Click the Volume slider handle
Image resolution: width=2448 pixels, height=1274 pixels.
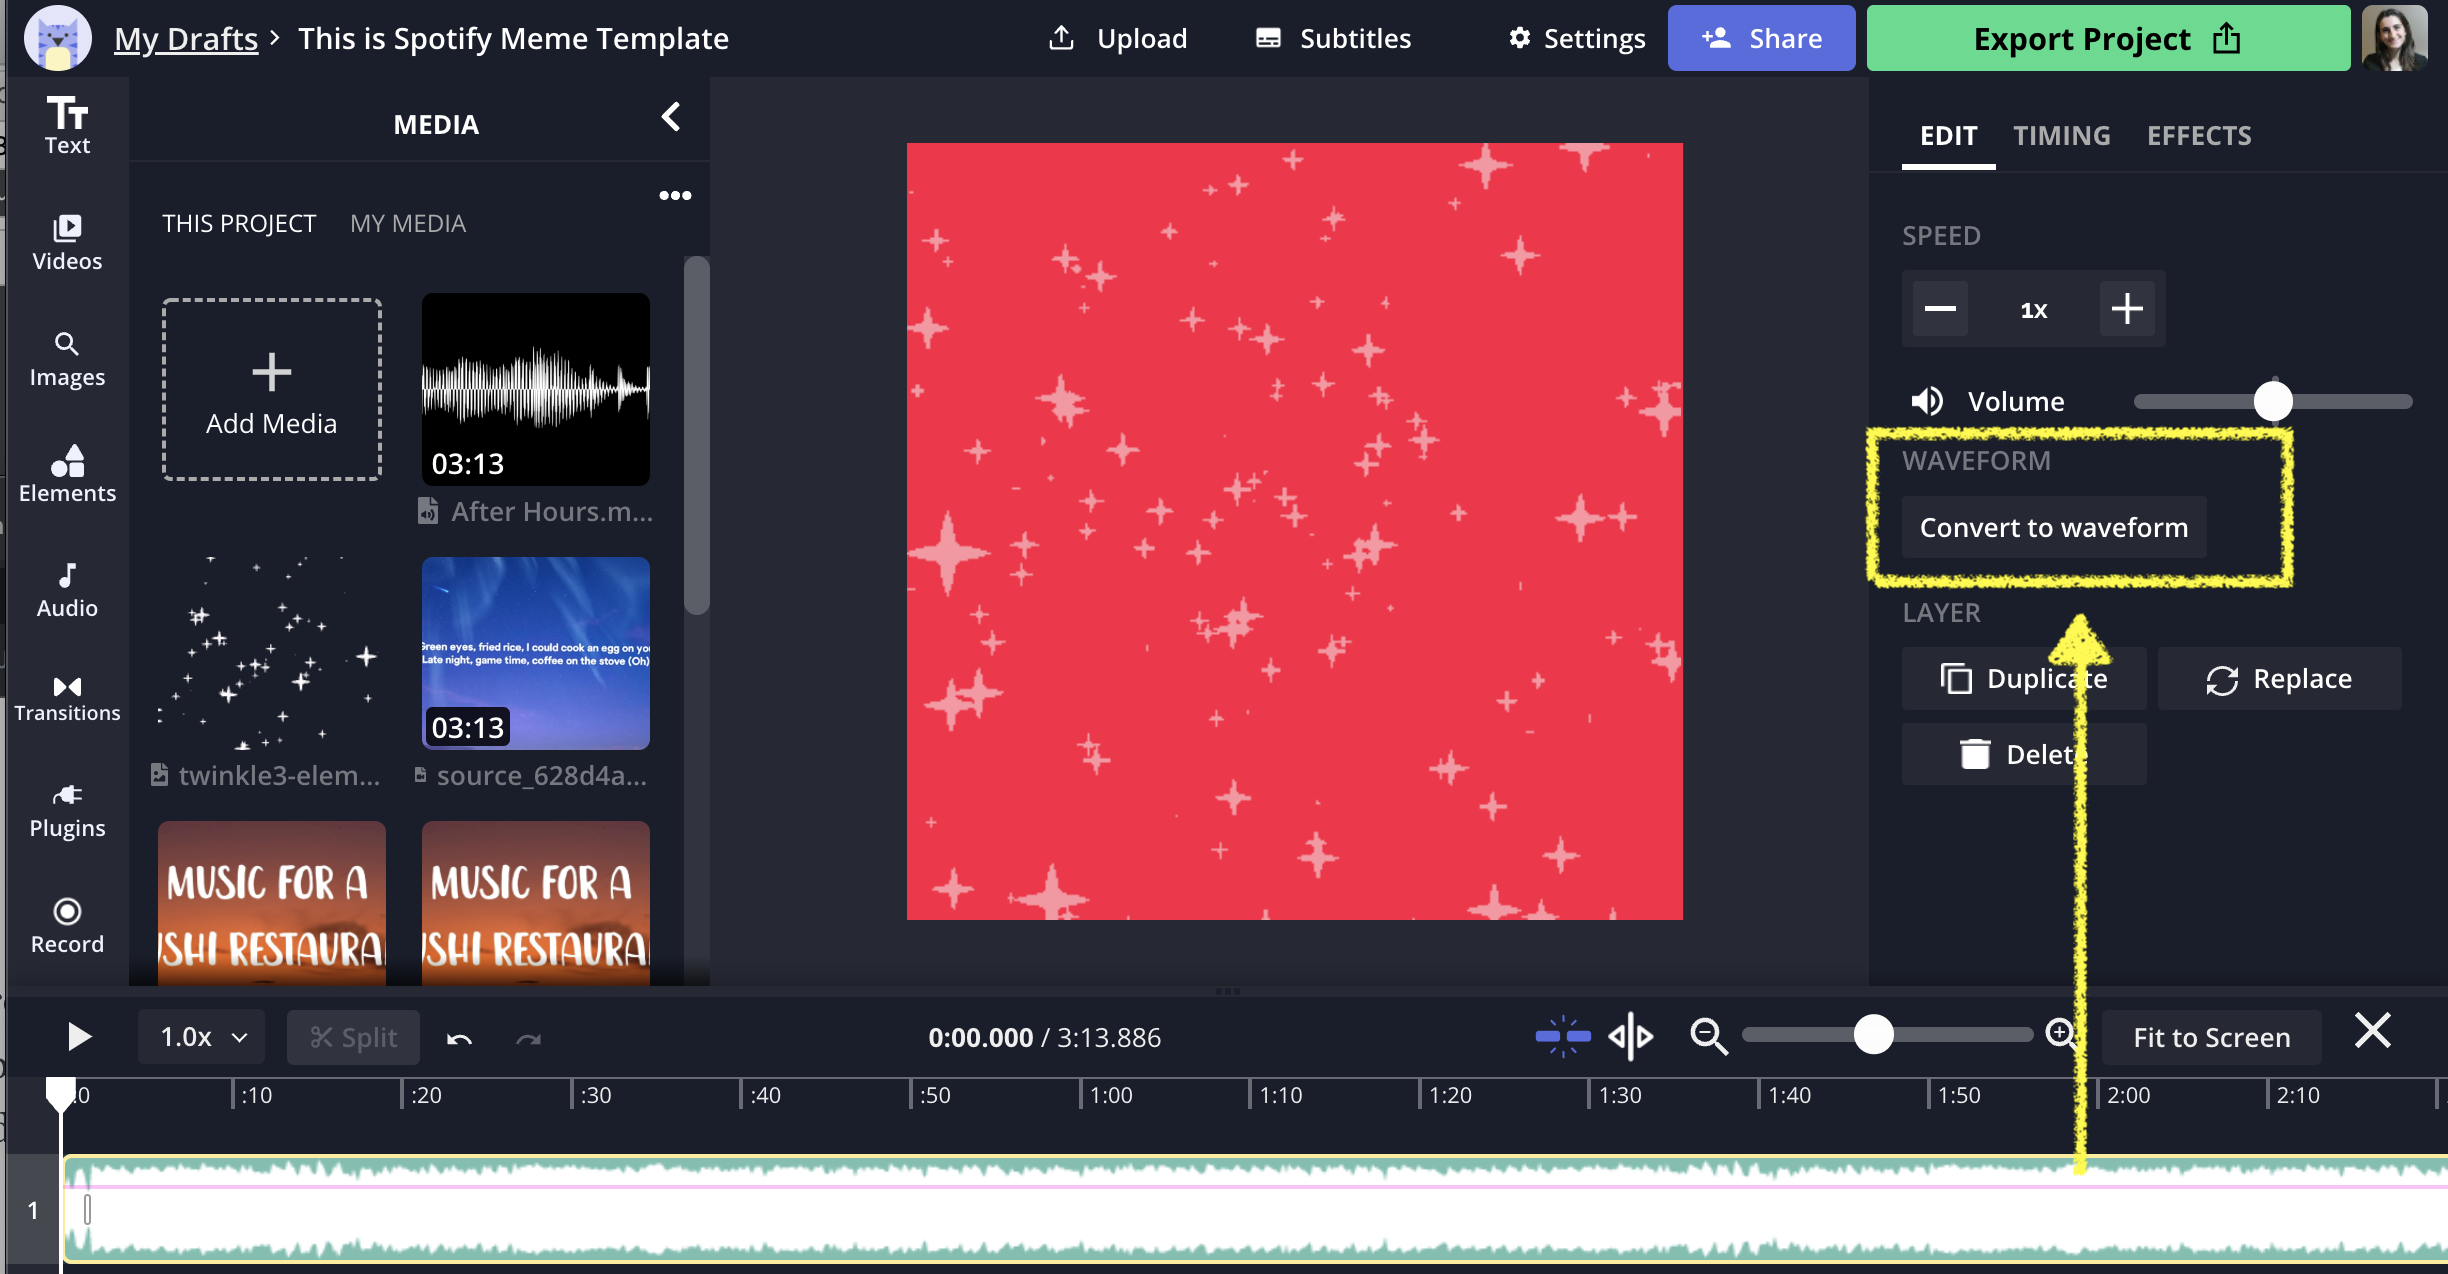click(x=2273, y=401)
